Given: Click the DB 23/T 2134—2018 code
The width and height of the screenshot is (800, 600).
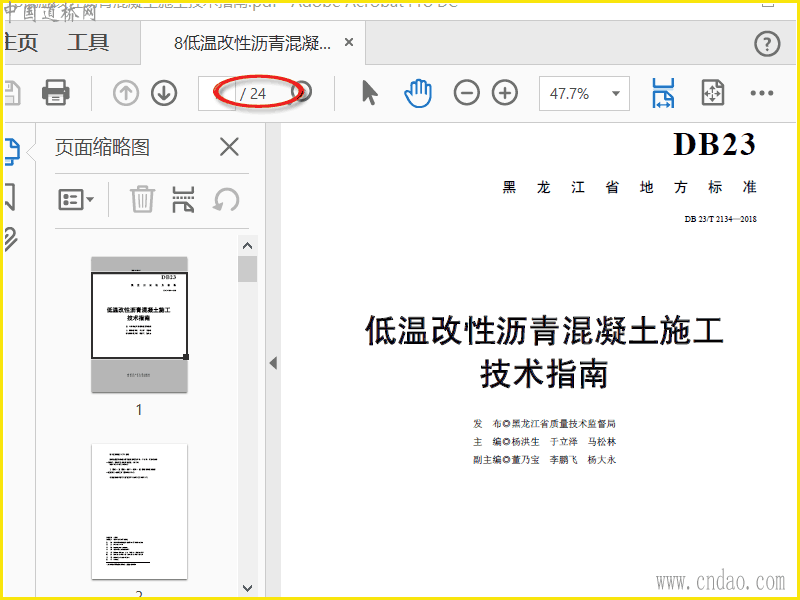Looking at the screenshot, I should 720,219.
